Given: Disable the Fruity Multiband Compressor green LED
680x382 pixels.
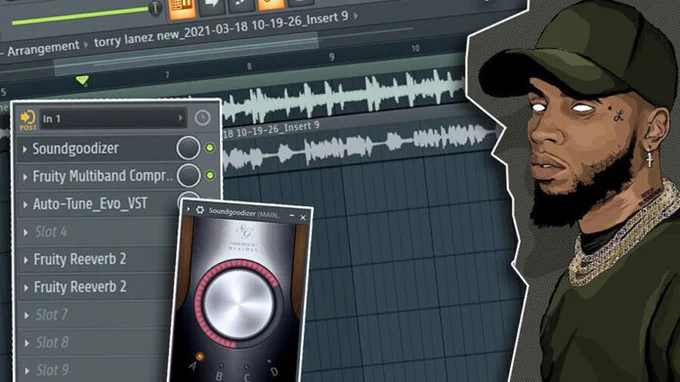Looking at the screenshot, I should (x=210, y=175).
